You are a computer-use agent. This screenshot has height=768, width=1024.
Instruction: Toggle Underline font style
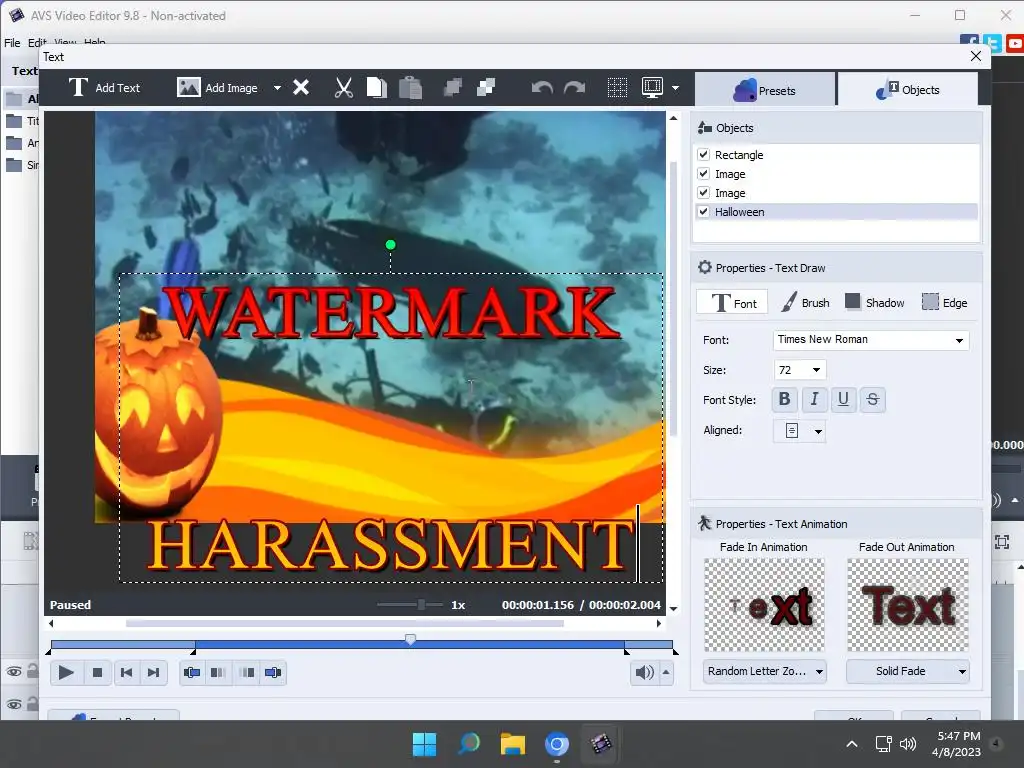843,399
